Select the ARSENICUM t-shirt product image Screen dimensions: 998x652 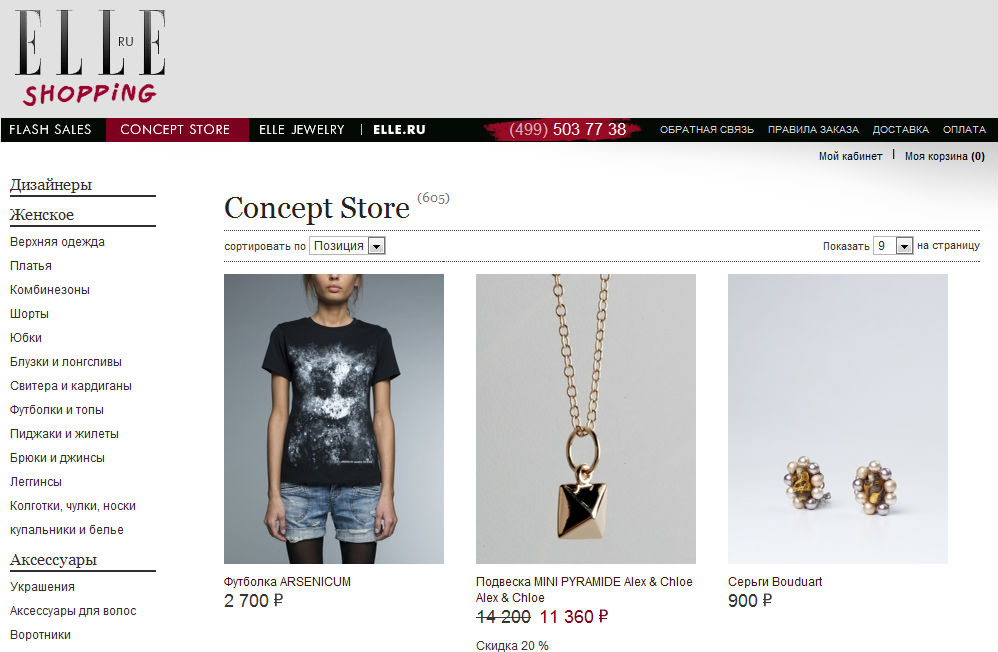334,418
